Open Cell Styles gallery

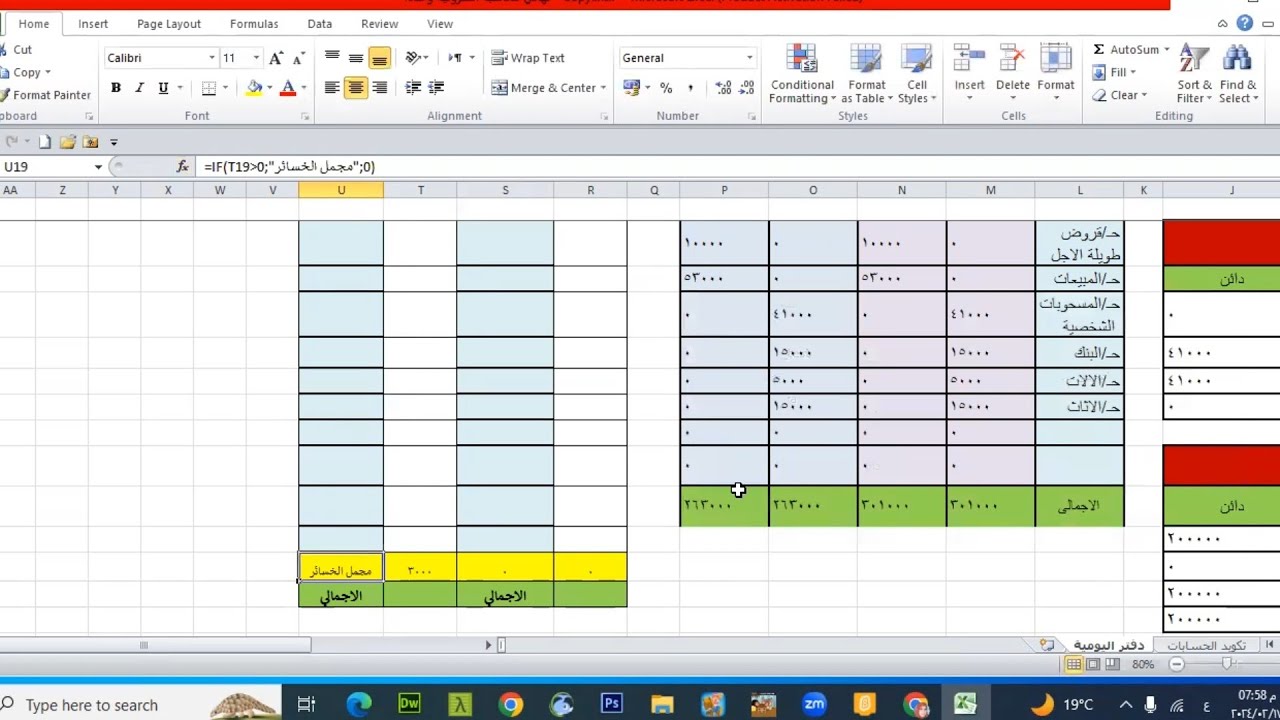click(x=917, y=74)
